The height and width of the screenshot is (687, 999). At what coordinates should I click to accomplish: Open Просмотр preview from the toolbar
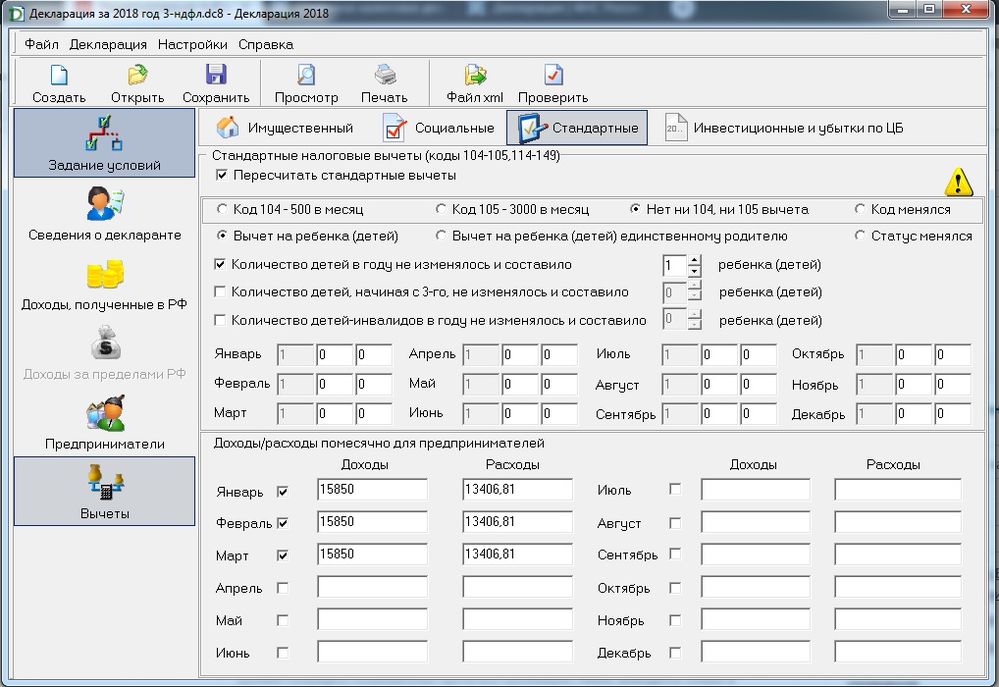(306, 76)
